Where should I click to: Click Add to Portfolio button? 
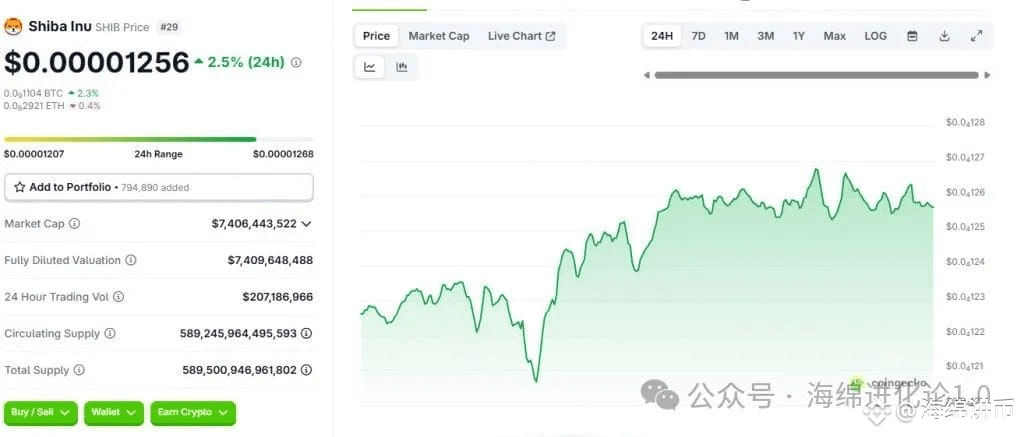(x=159, y=187)
